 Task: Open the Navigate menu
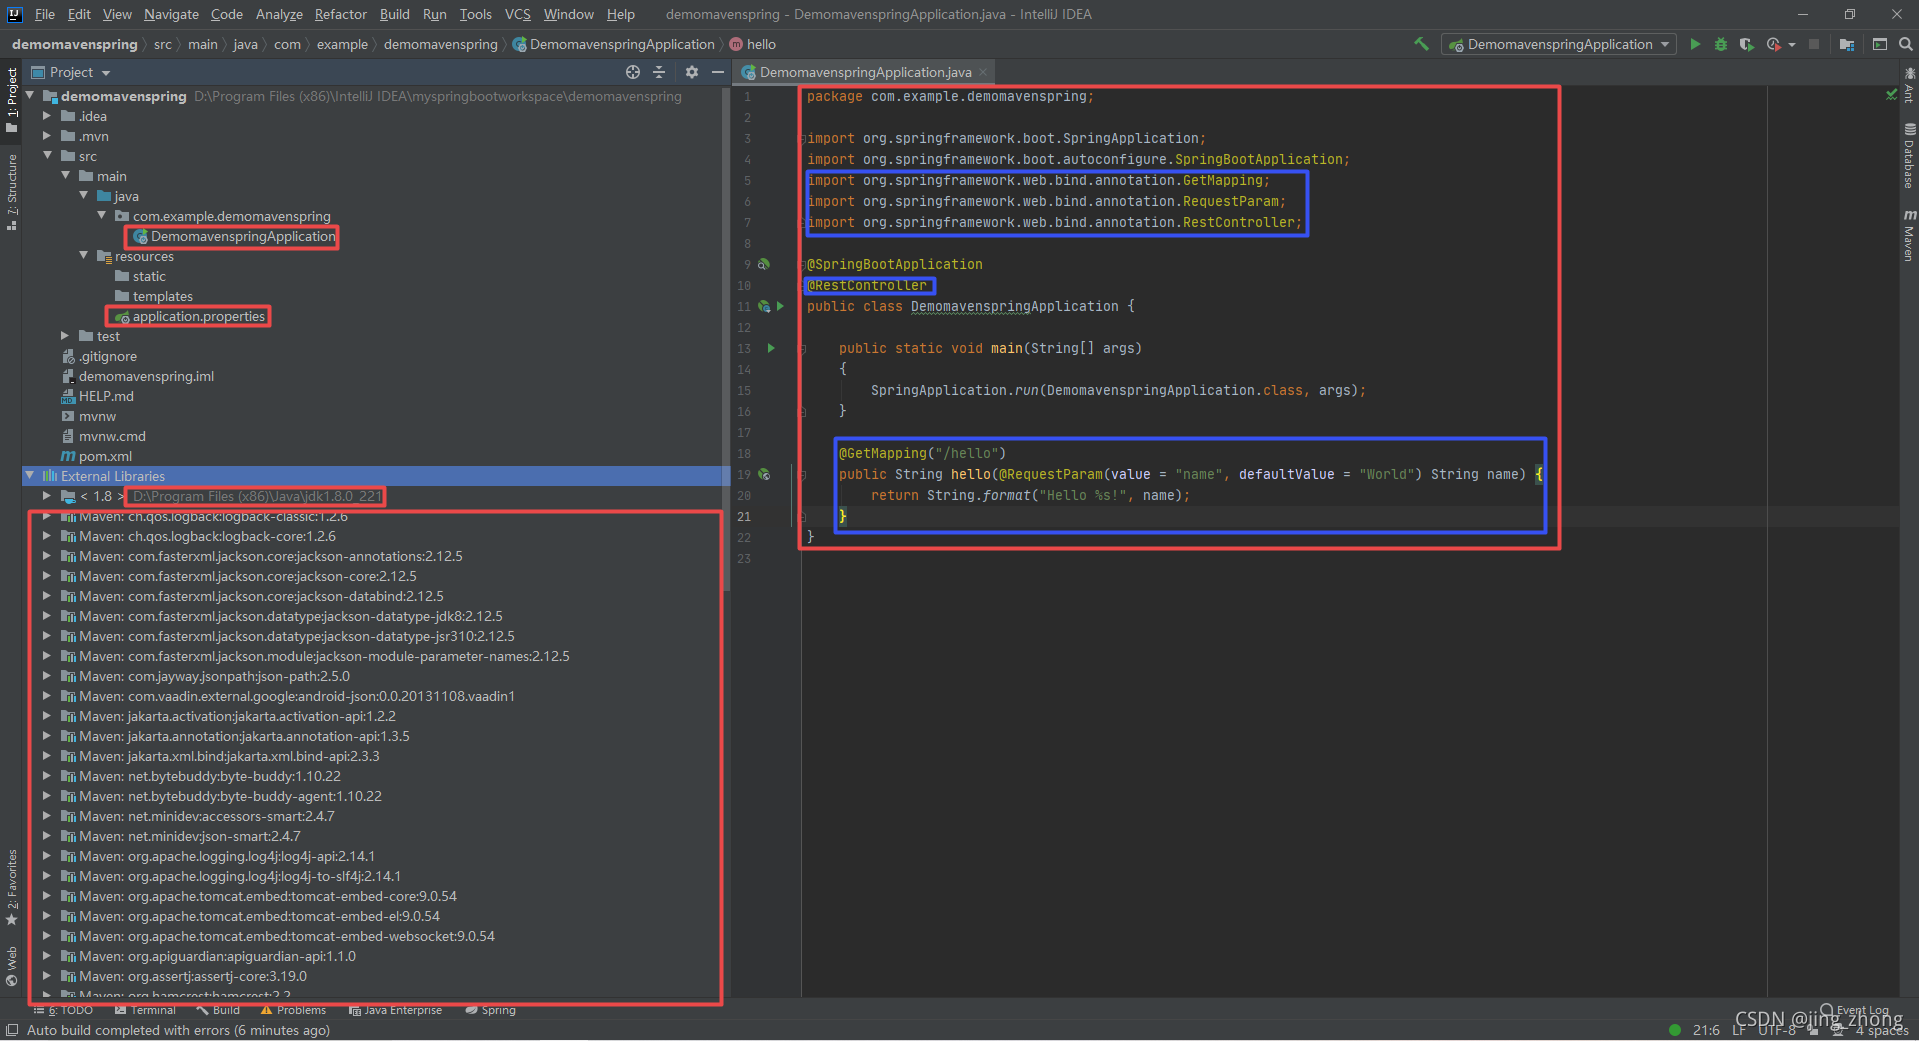171,14
